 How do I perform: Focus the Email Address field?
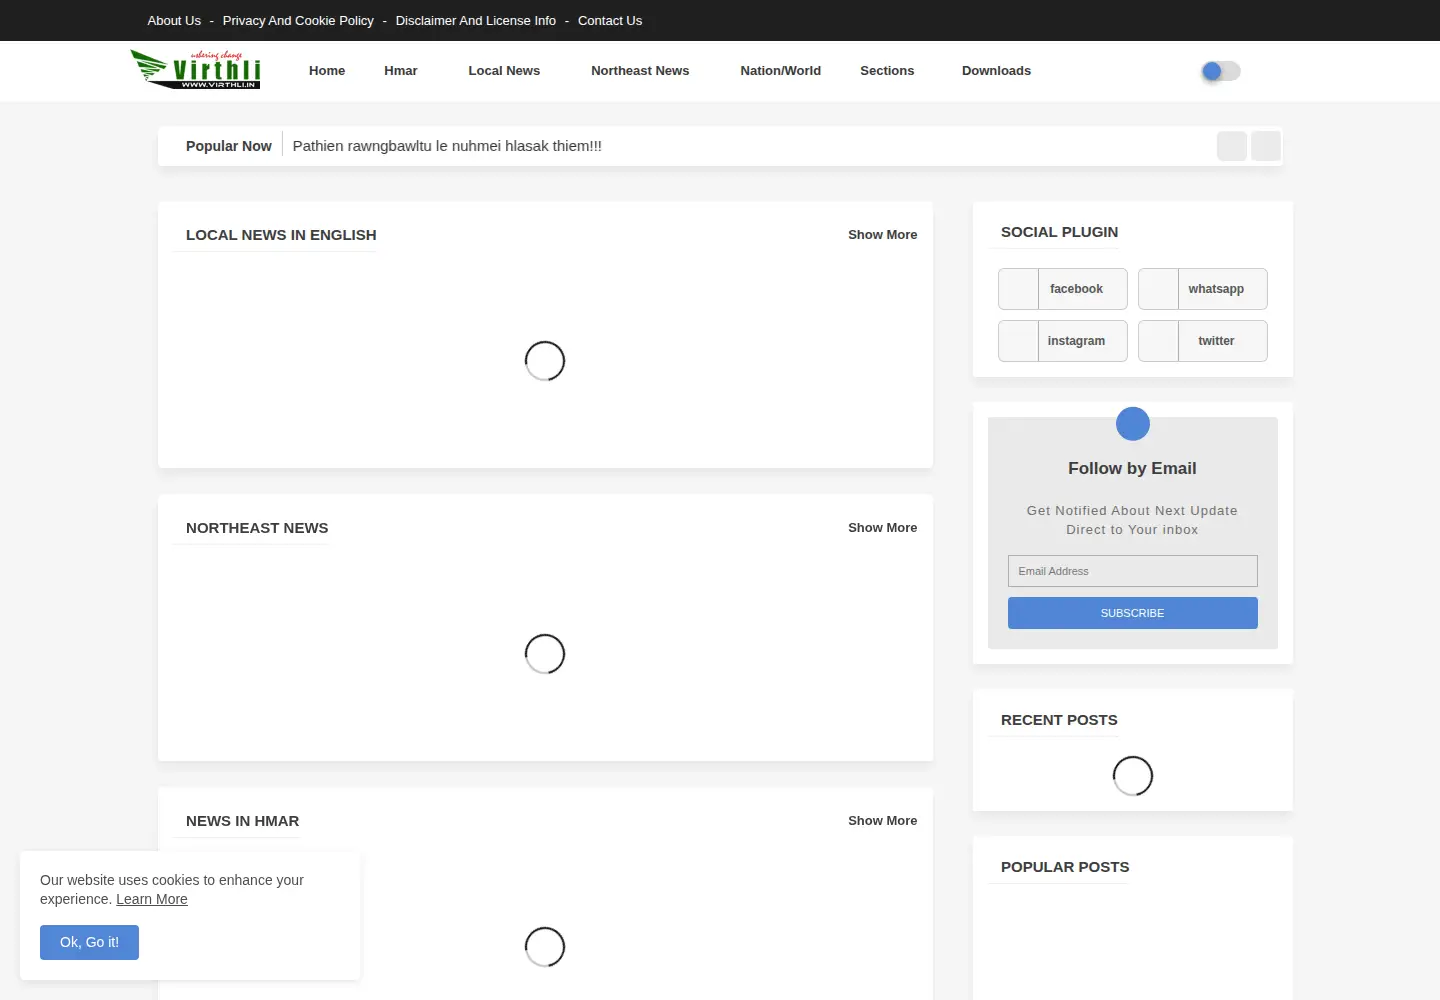pyautogui.click(x=1133, y=571)
